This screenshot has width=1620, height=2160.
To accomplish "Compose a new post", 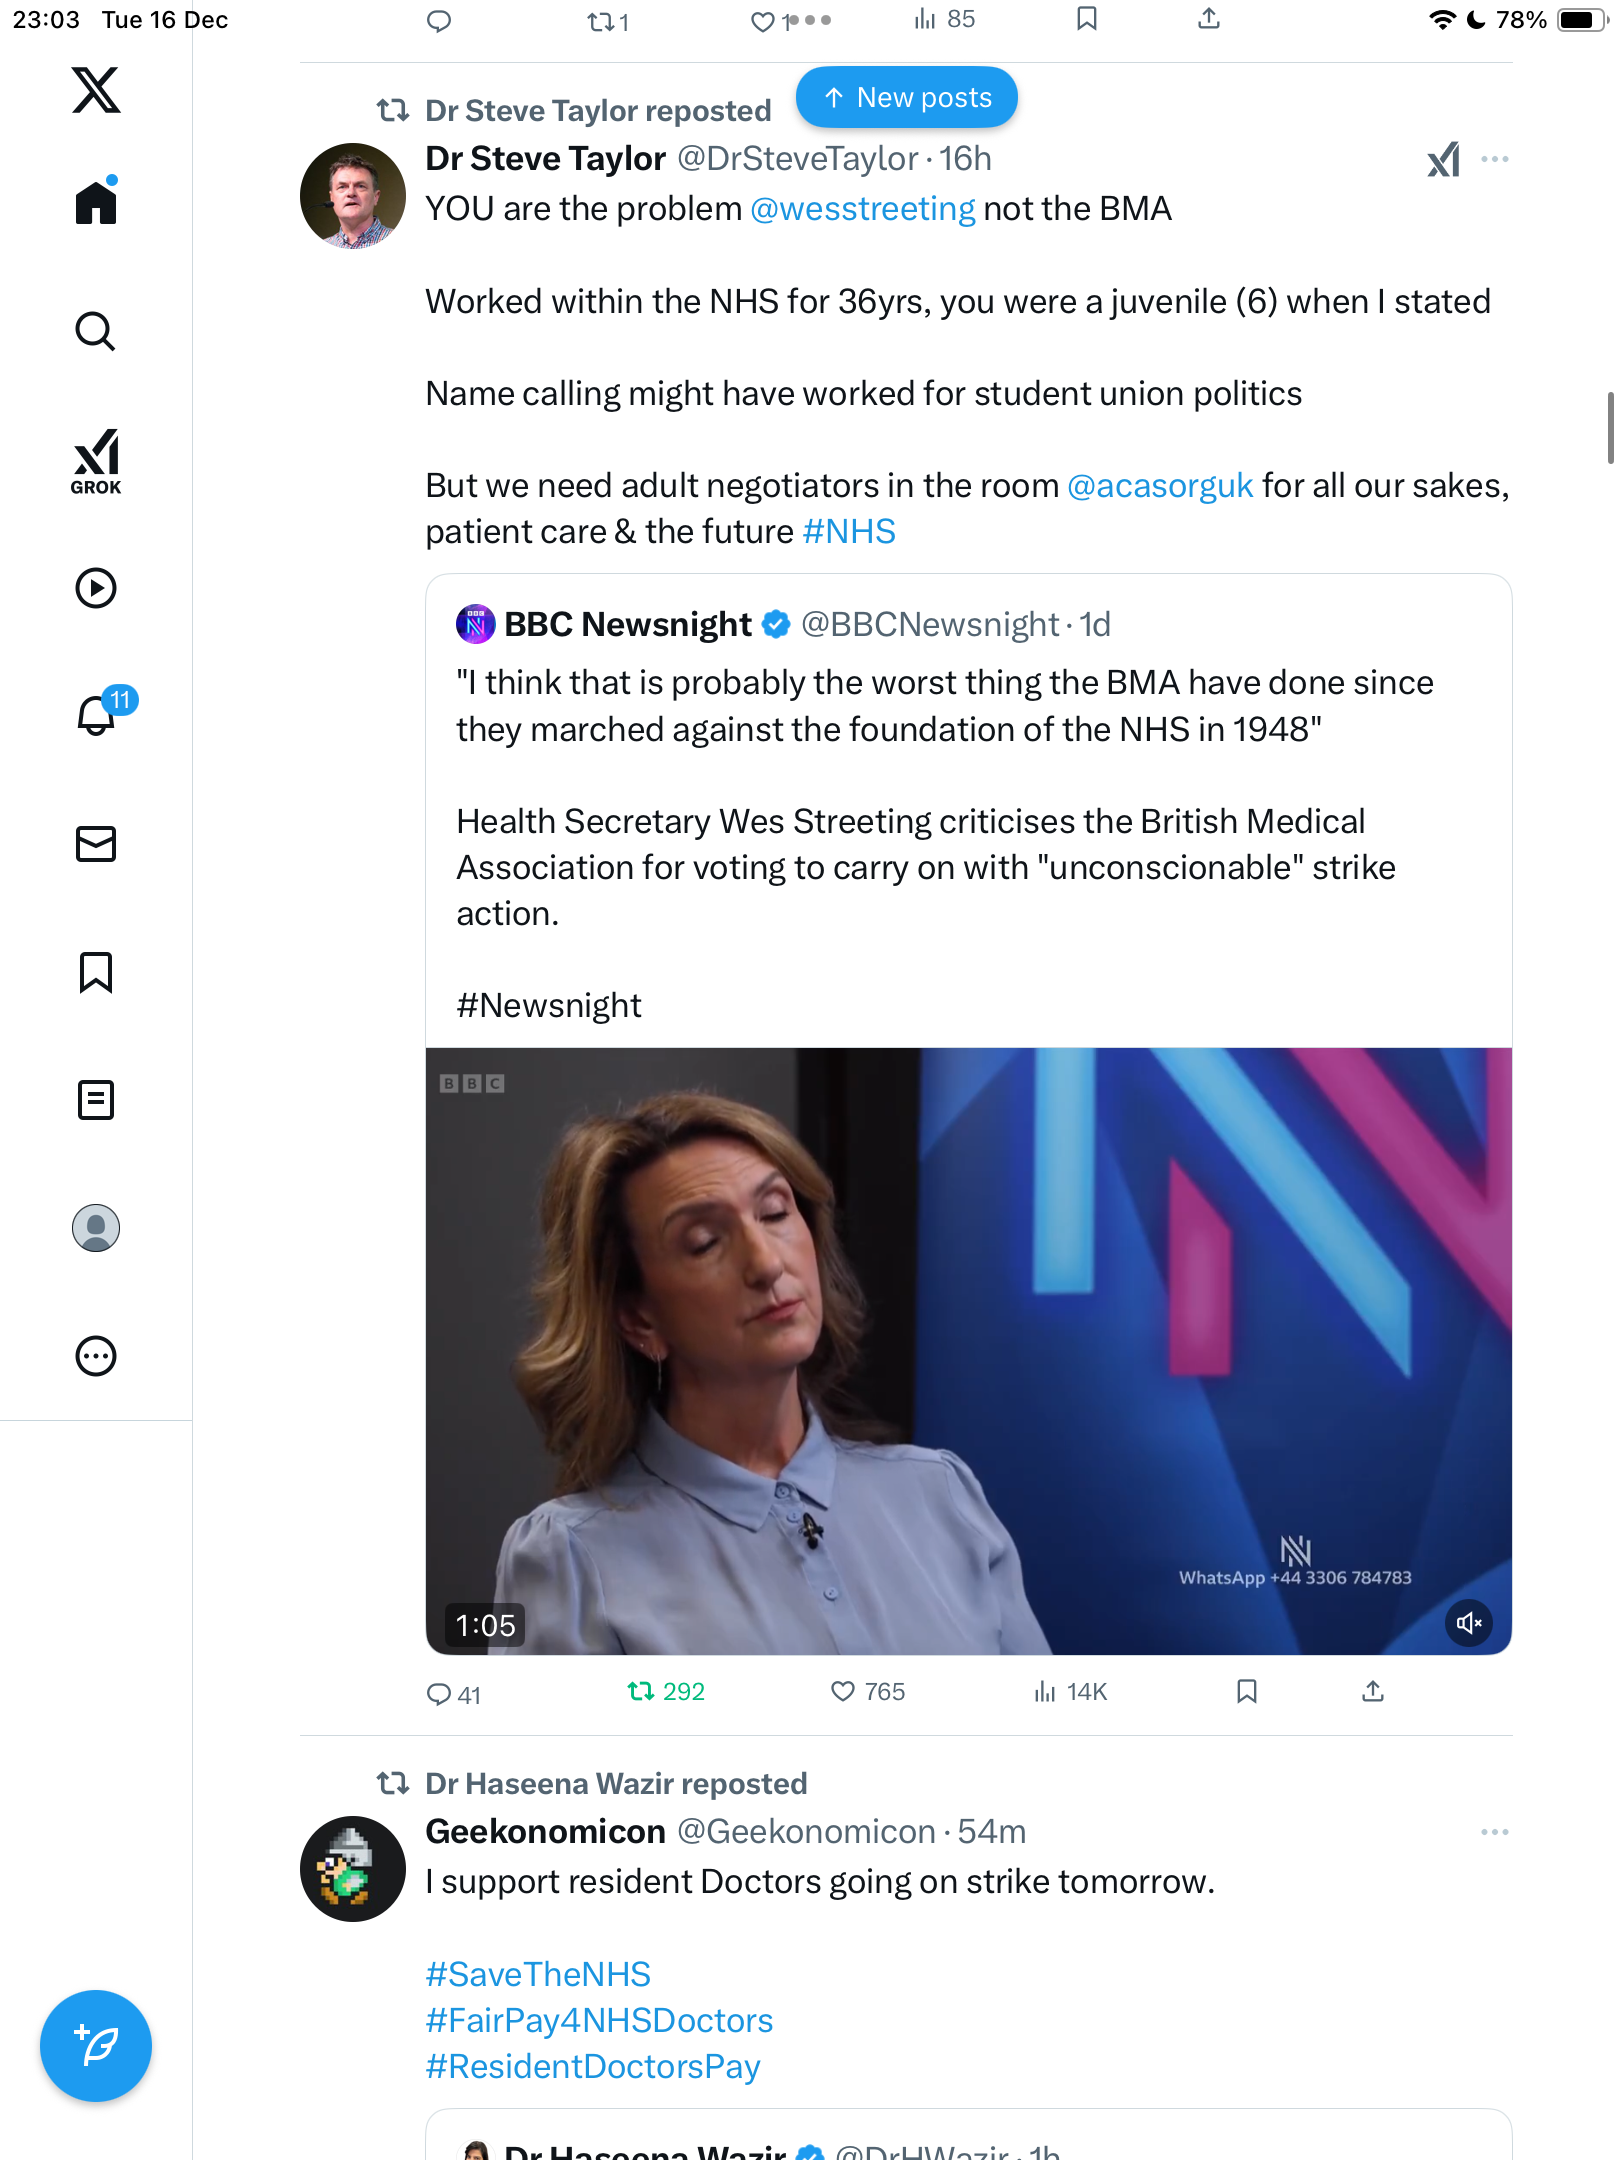I will (x=96, y=2045).
